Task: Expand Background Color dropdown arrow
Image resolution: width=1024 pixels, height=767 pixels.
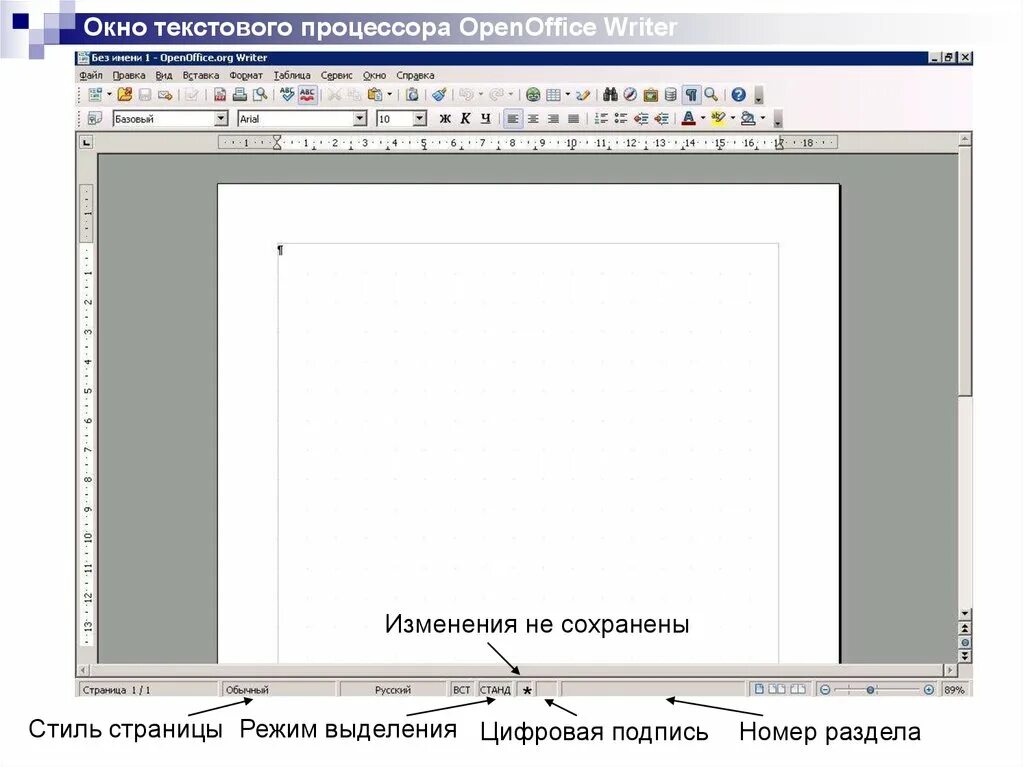Action: coord(763,118)
